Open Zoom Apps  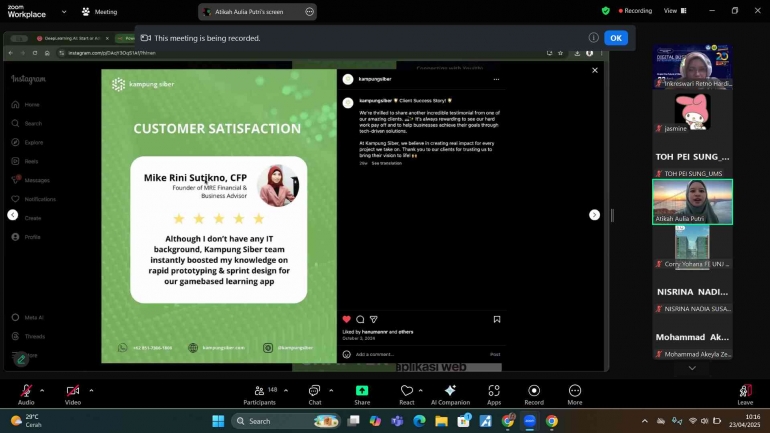(494, 395)
